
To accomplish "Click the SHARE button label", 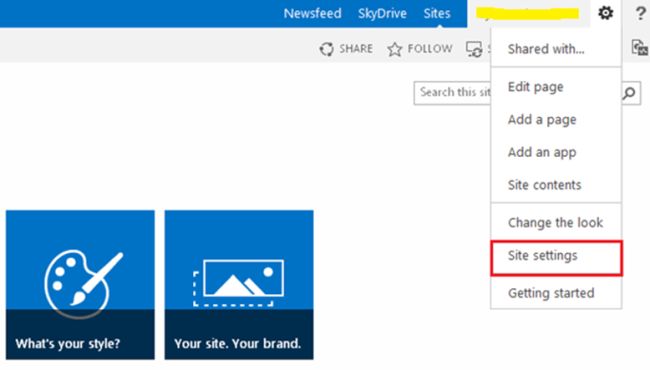I will pos(356,48).
